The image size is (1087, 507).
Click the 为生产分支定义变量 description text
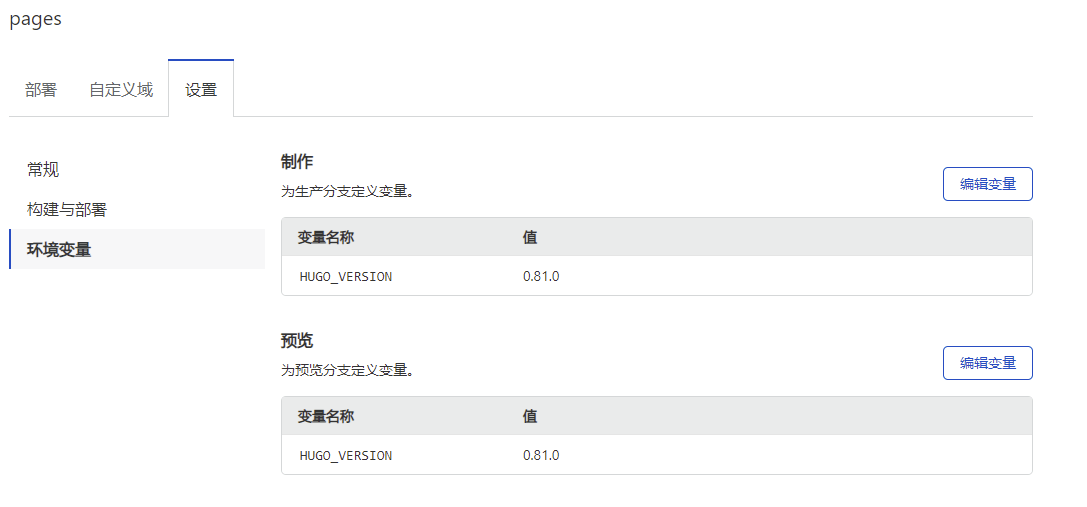[x=347, y=191]
